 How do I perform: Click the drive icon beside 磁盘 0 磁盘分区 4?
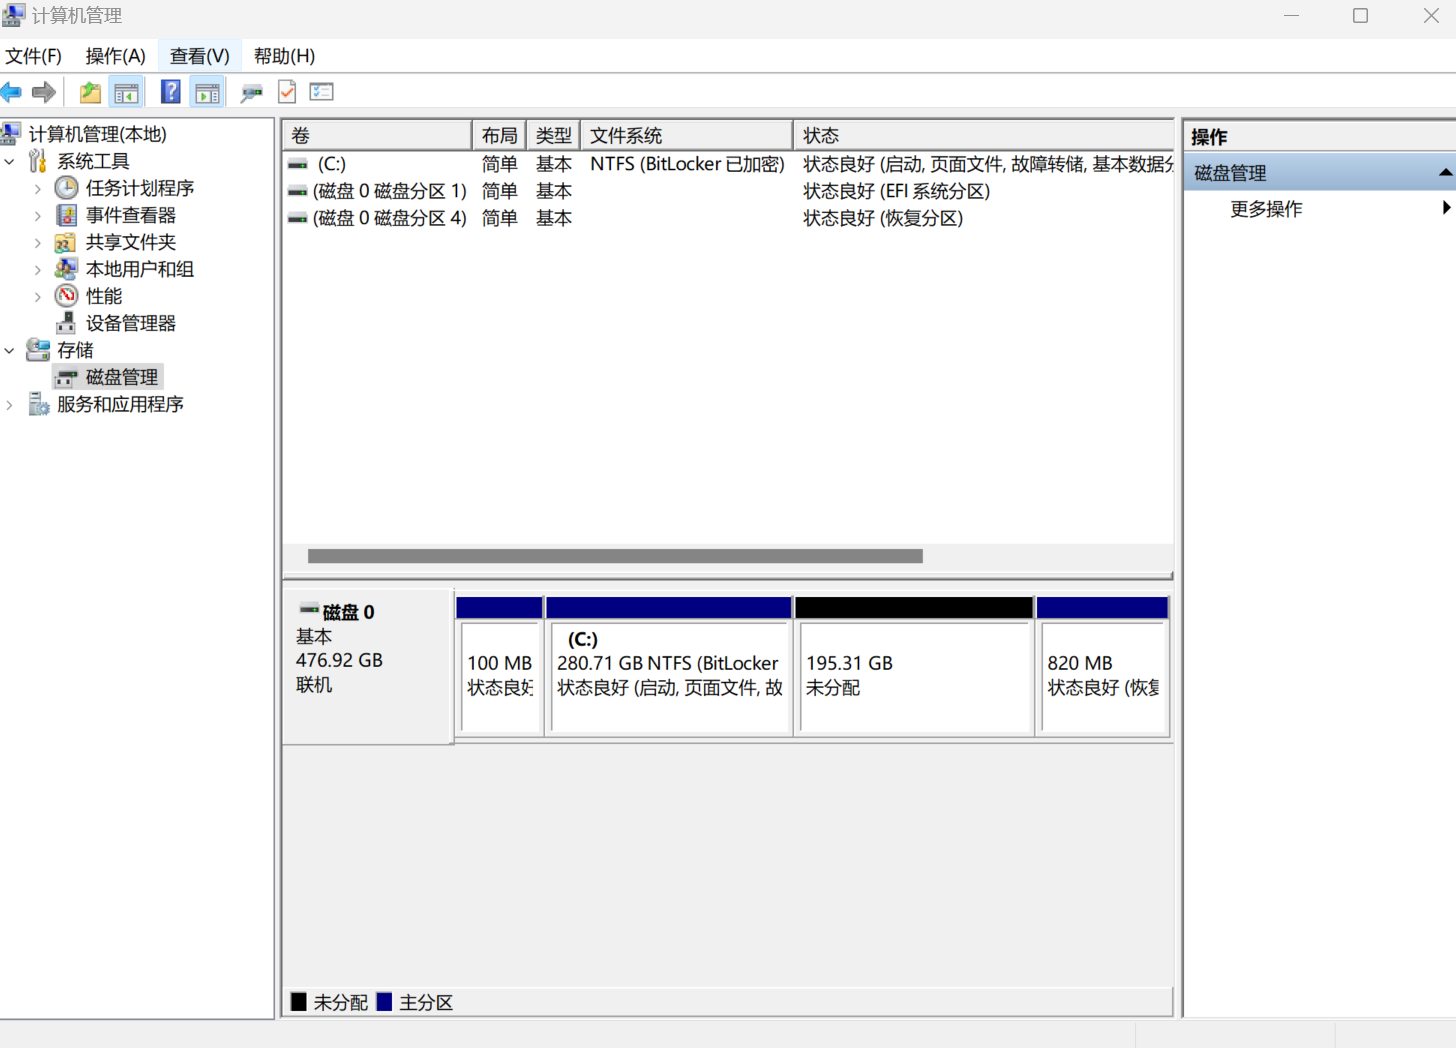[x=298, y=217]
